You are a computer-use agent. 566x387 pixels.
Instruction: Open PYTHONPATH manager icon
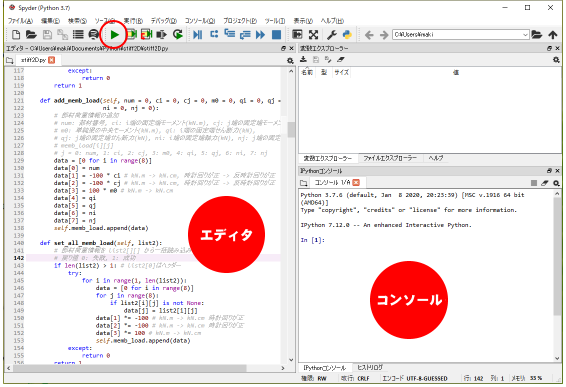click(x=347, y=35)
